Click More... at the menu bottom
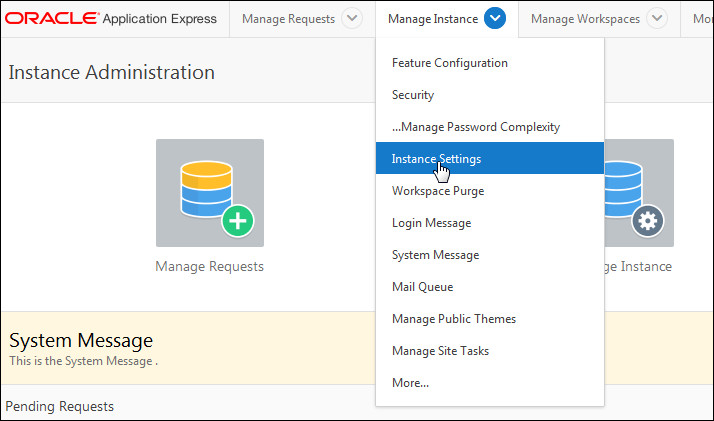714x421 pixels. (x=410, y=383)
